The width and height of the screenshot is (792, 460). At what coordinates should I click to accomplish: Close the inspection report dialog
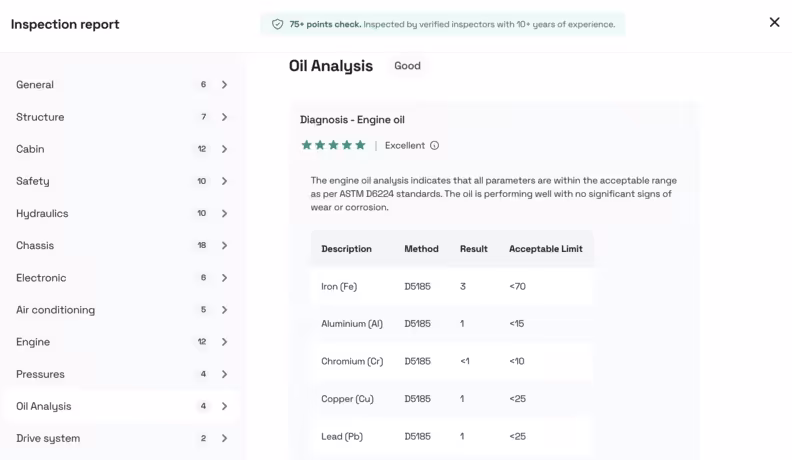click(774, 22)
